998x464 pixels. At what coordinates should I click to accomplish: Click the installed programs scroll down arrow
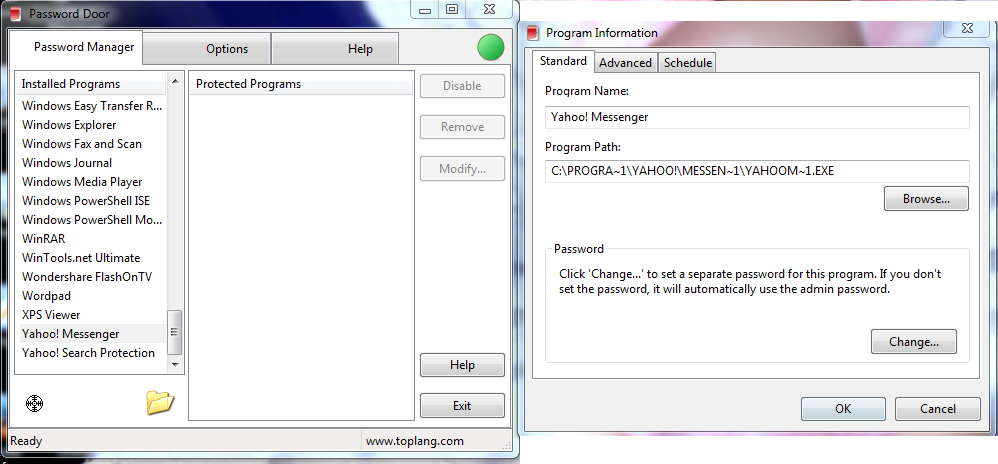point(174,365)
